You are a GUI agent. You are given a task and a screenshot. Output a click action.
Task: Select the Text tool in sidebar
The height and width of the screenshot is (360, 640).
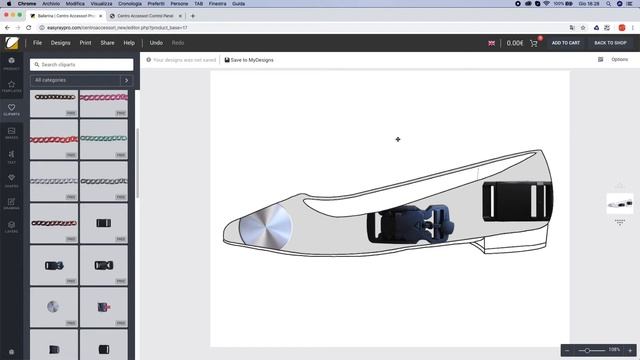click(x=11, y=156)
